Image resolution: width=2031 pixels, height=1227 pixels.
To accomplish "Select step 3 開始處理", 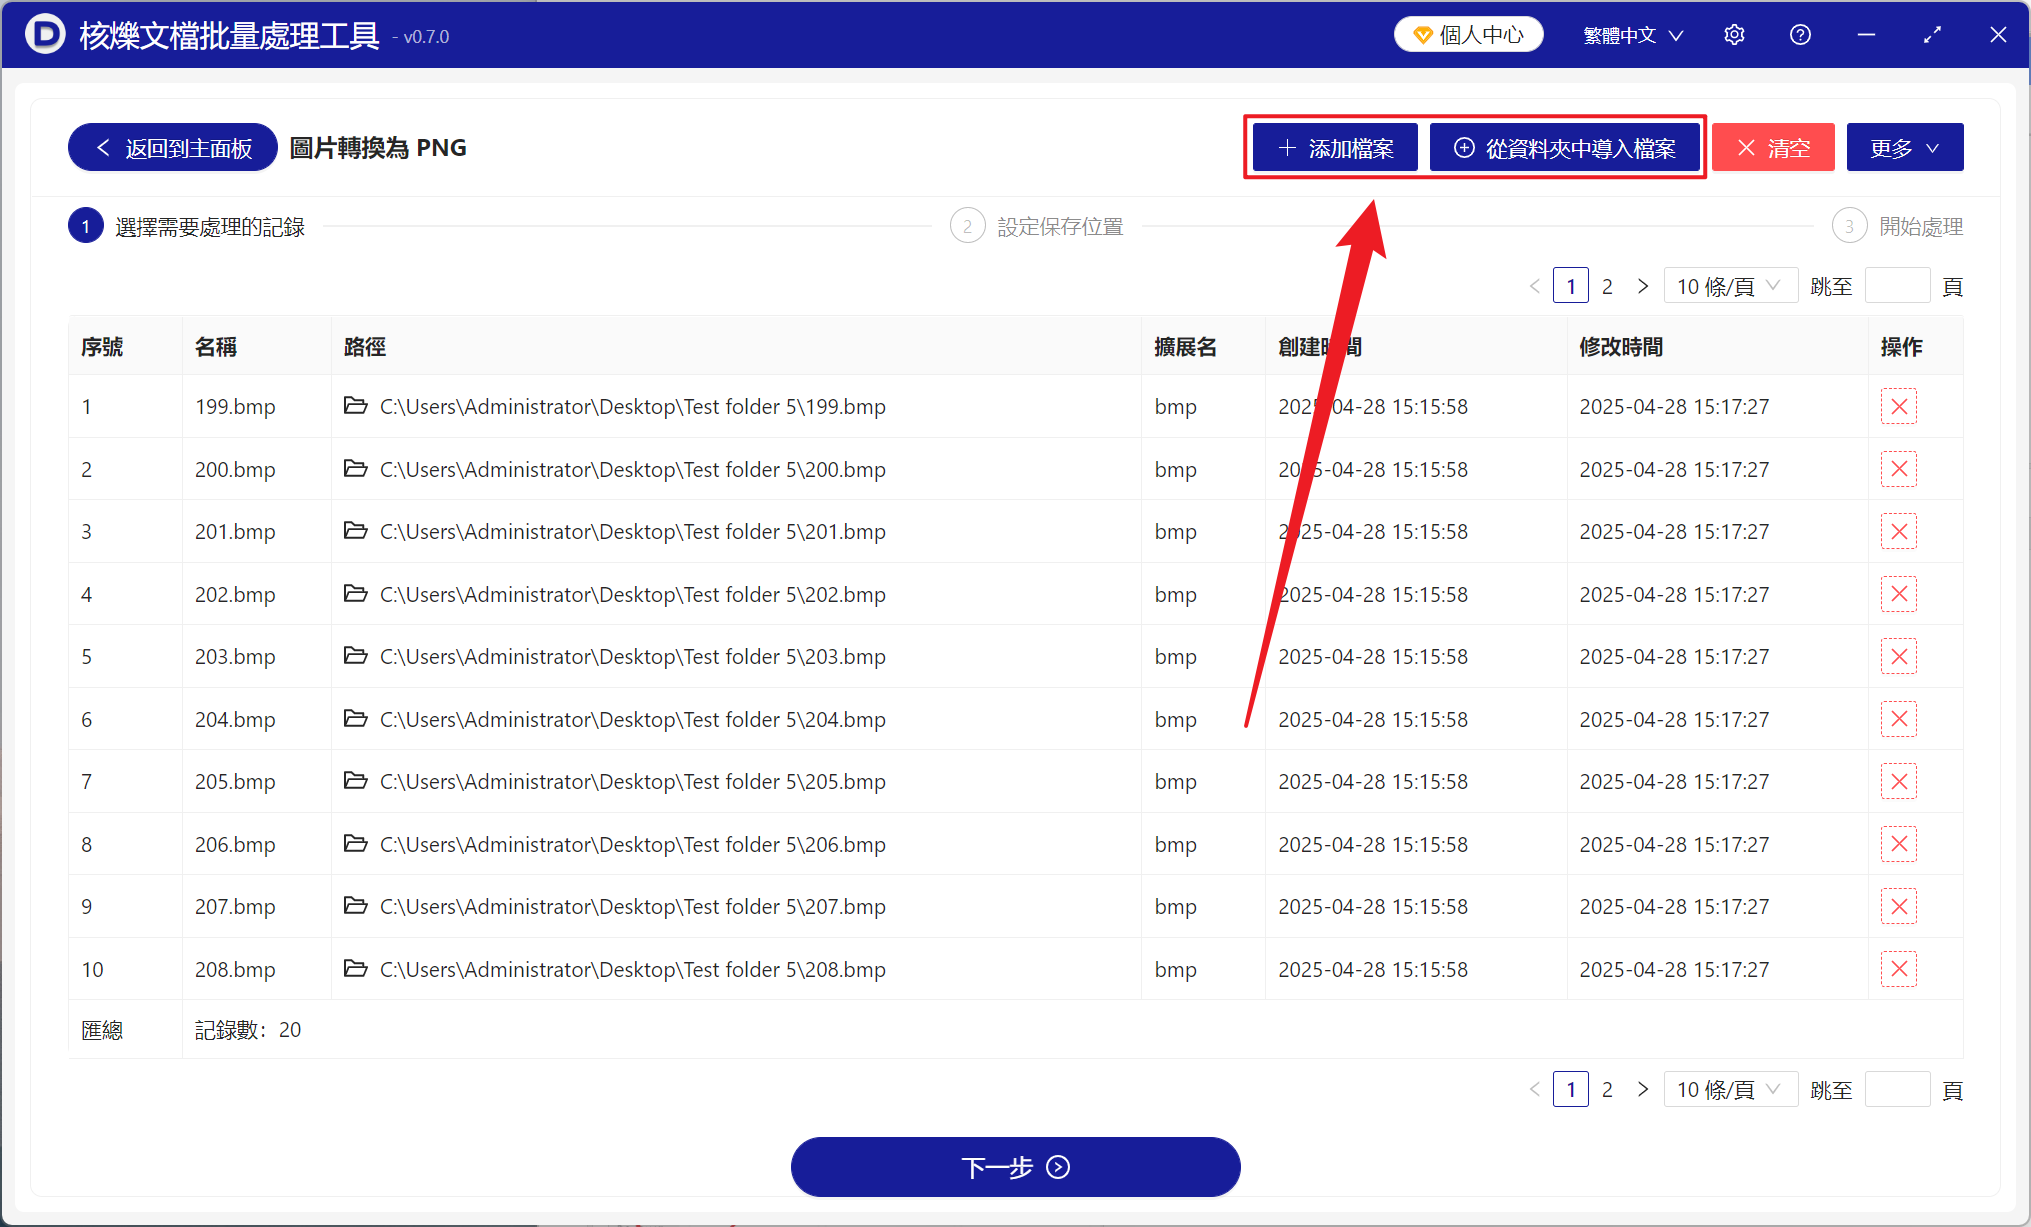I will tap(1897, 227).
